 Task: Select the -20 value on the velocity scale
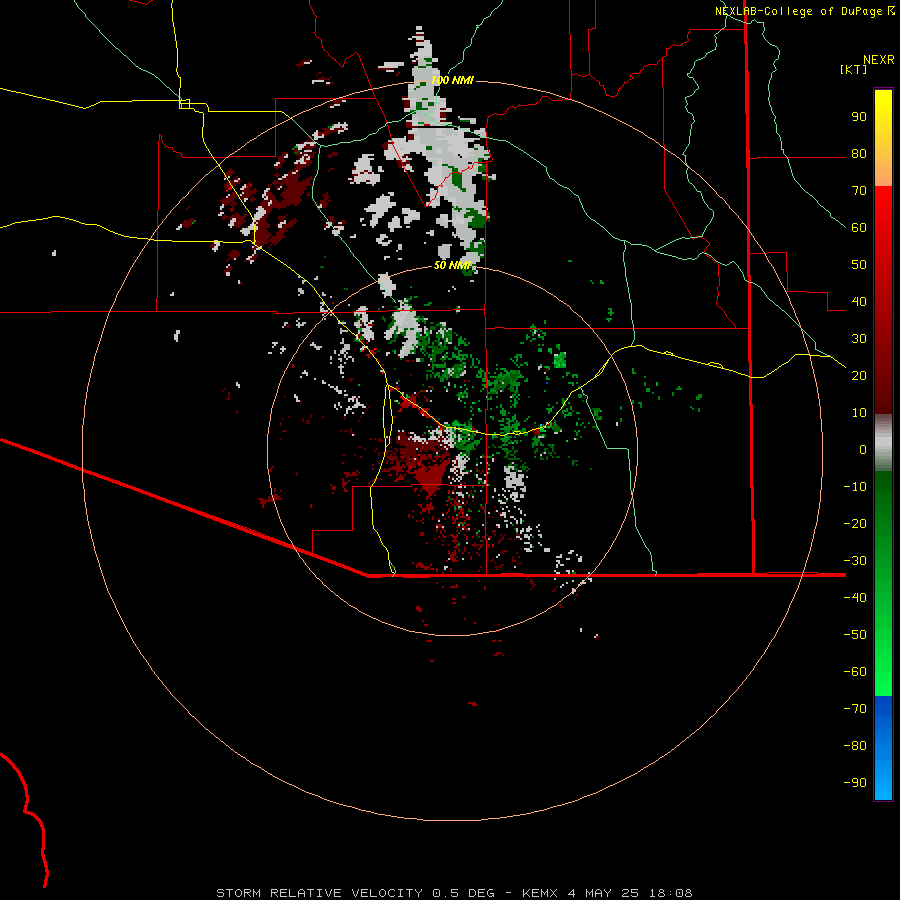click(x=855, y=523)
